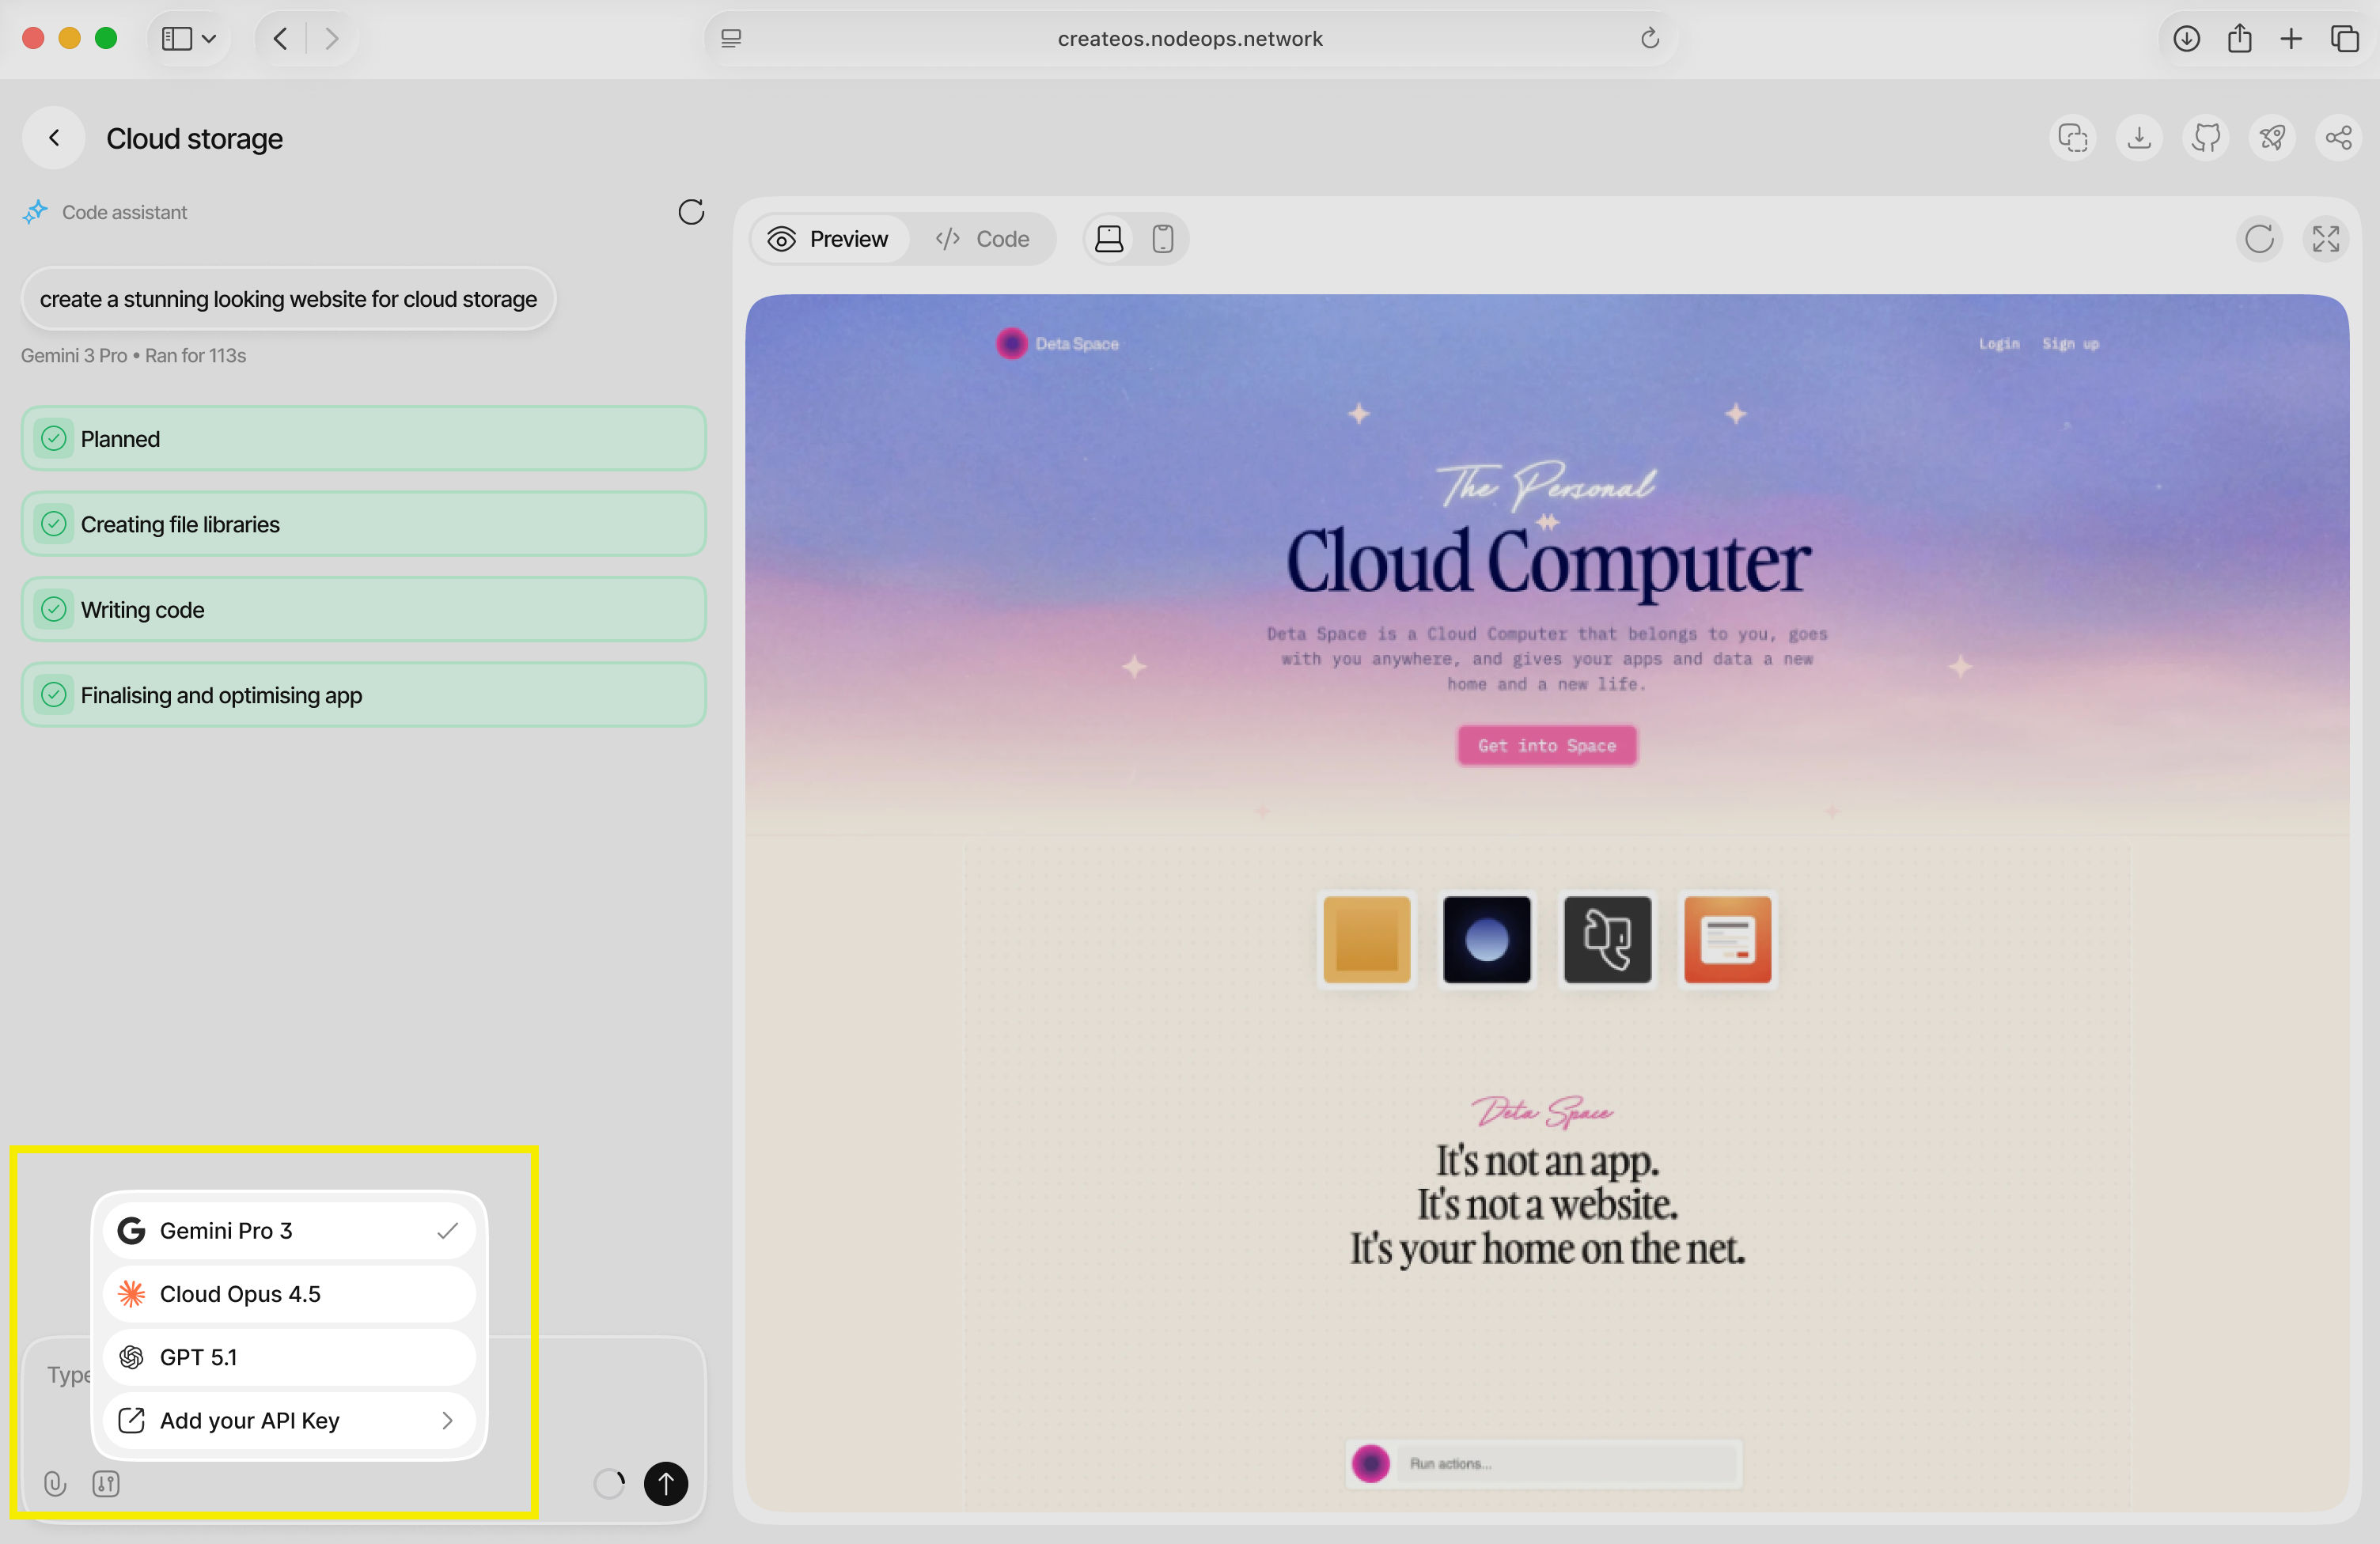Click the share icon in header
This screenshot has height=1544, width=2380.
(x=2338, y=138)
